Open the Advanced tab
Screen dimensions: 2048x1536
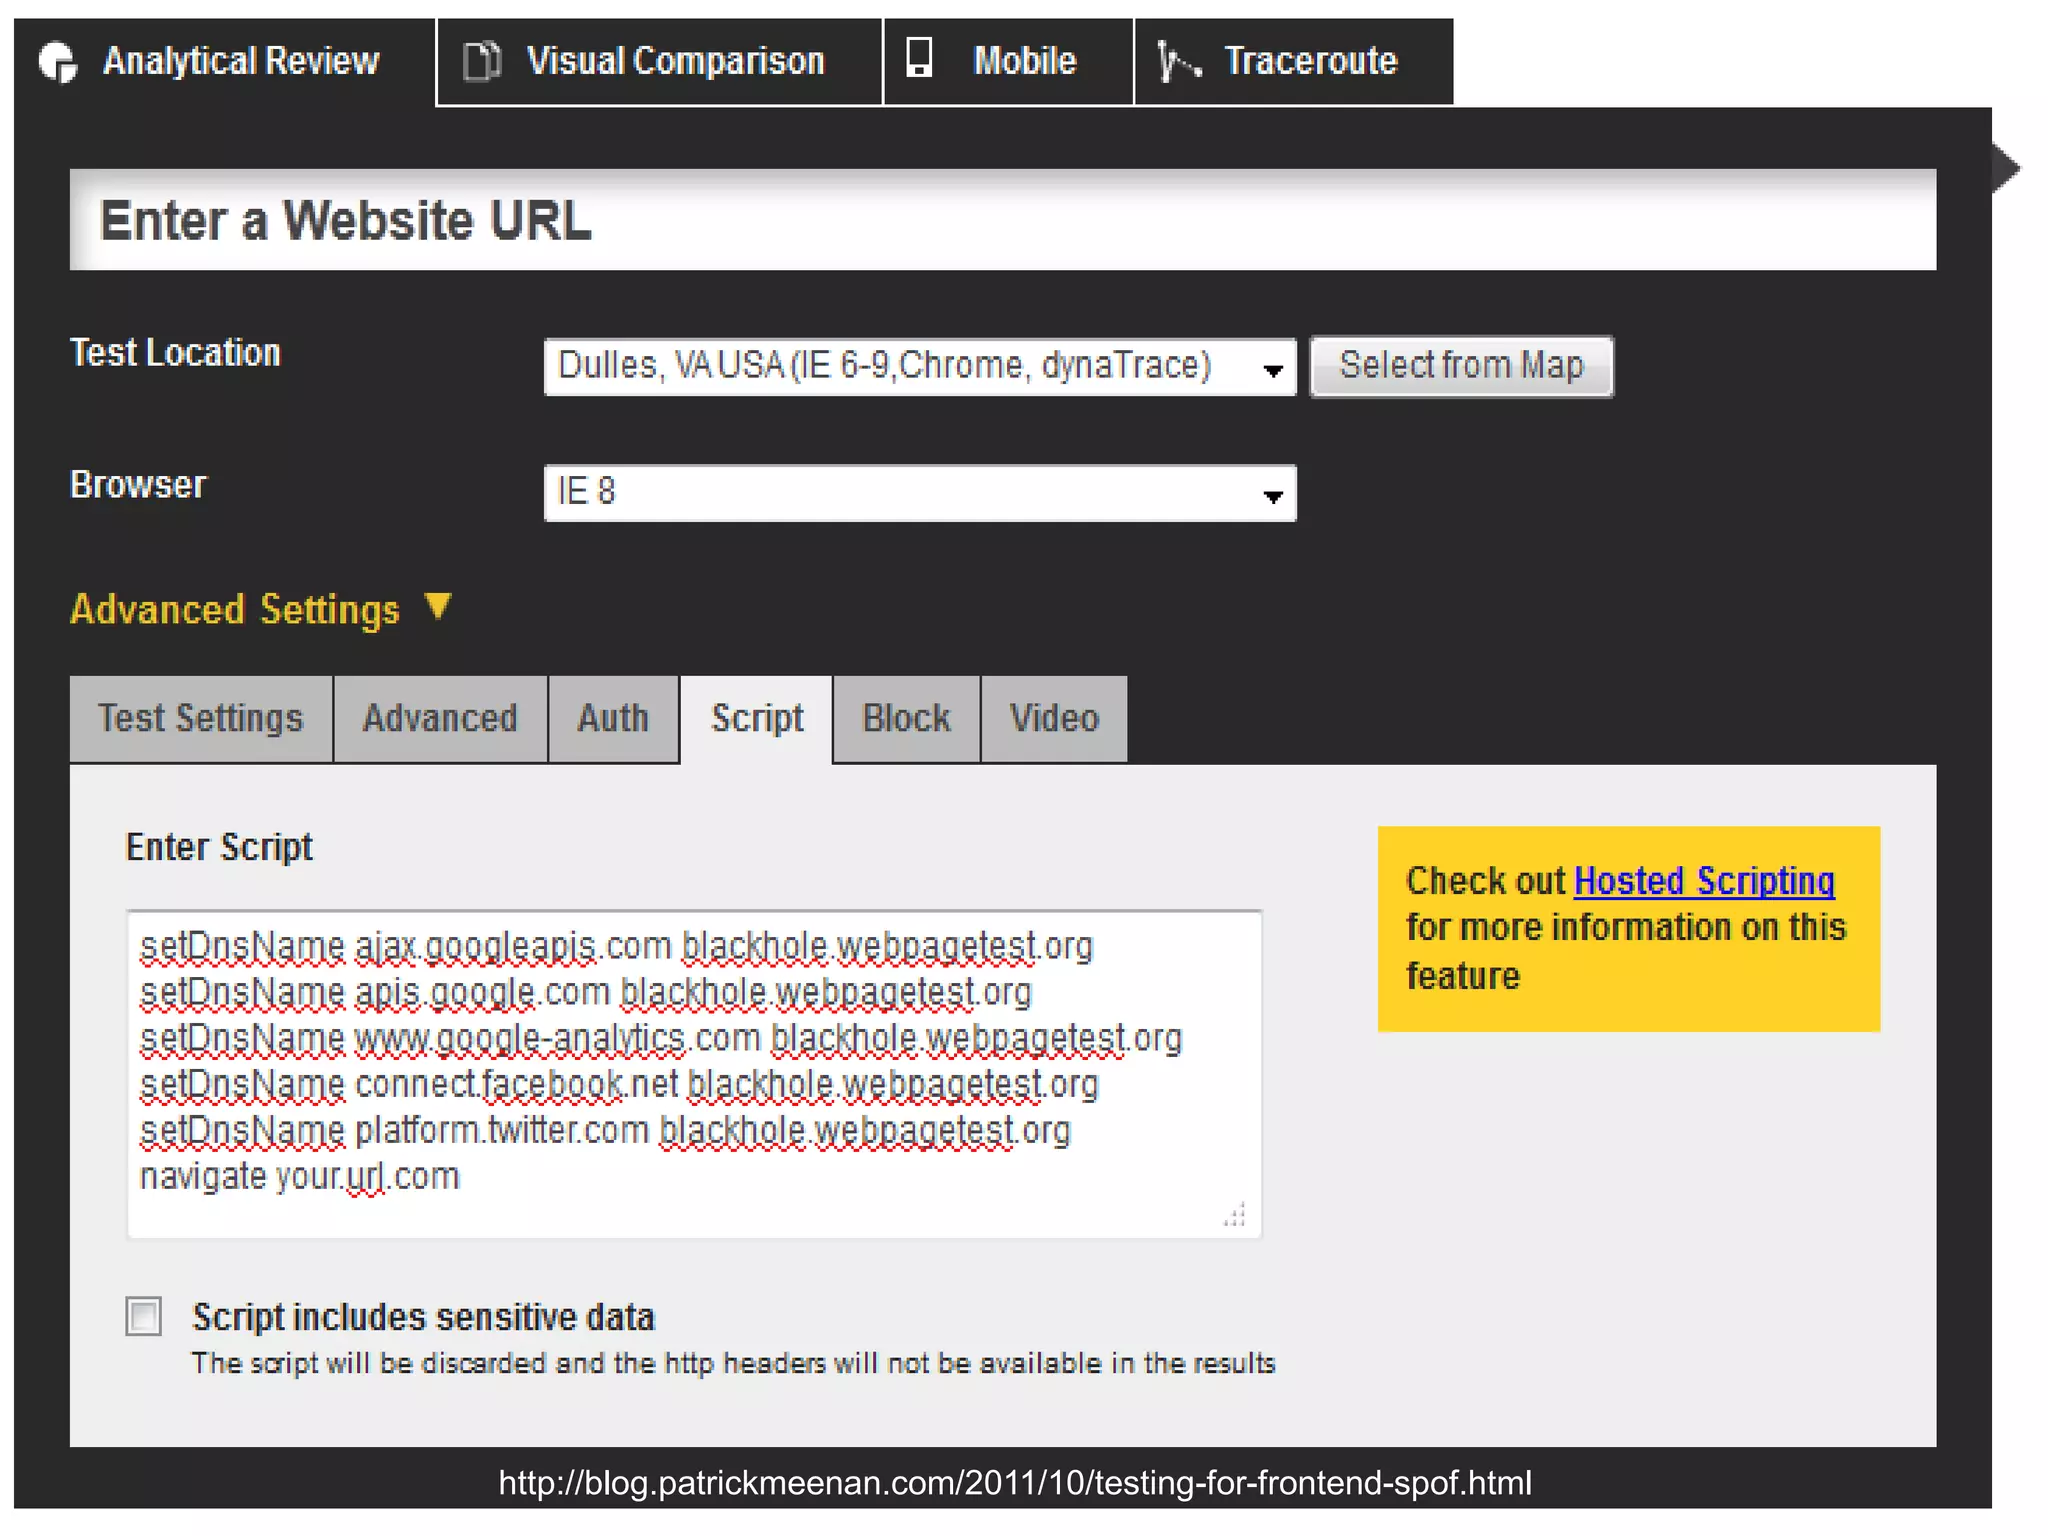(440, 719)
